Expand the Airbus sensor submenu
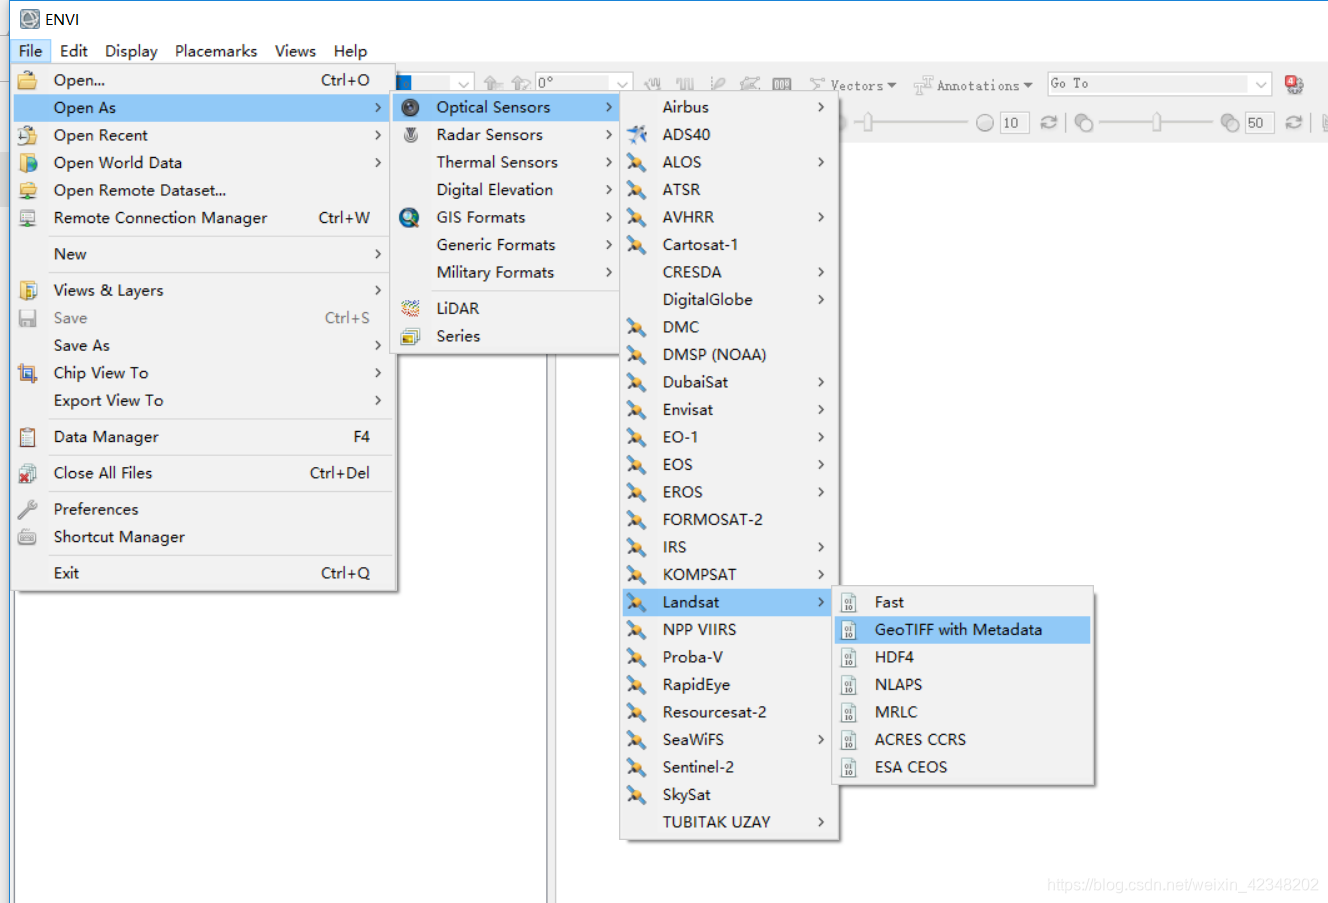 coord(729,107)
